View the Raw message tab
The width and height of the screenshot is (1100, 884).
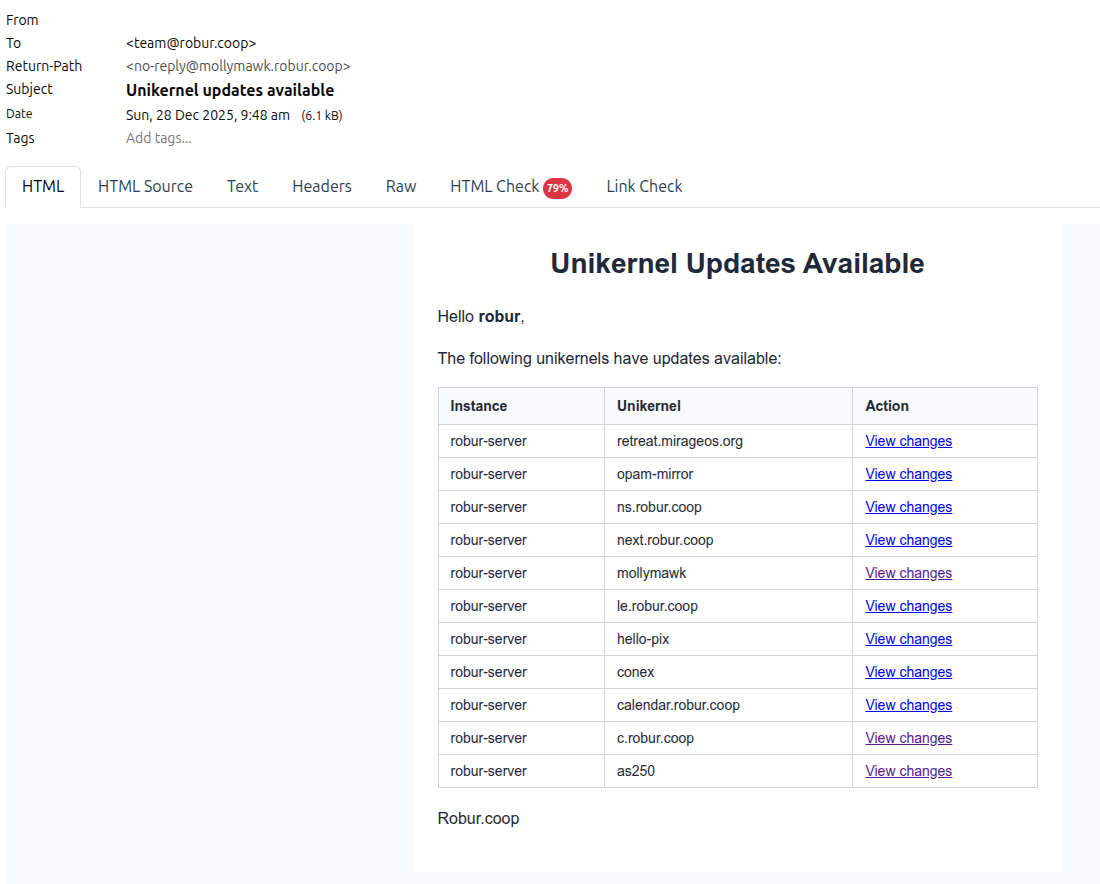coord(400,186)
